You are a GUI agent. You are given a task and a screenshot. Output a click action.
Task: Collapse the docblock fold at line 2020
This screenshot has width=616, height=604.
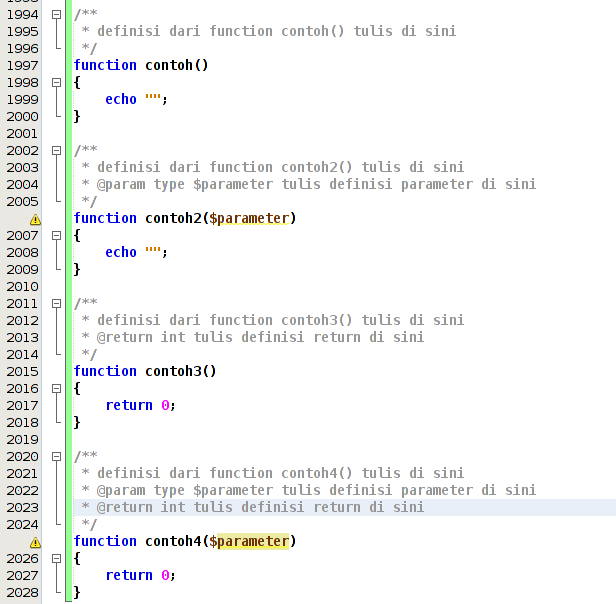tap(56, 456)
